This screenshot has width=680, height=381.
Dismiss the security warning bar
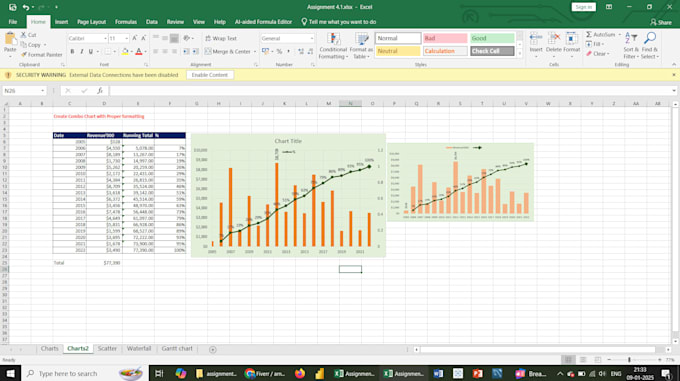pyautogui.click(x=673, y=75)
